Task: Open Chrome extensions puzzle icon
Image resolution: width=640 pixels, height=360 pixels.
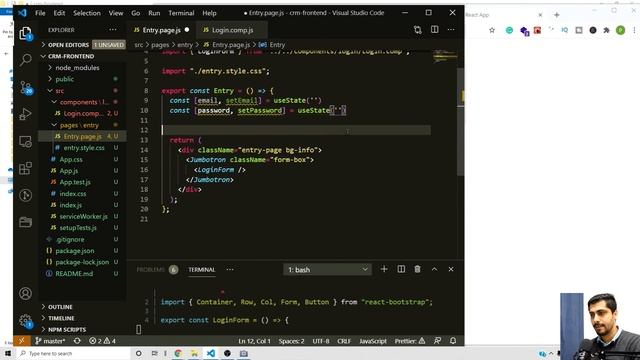Action: (x=607, y=30)
